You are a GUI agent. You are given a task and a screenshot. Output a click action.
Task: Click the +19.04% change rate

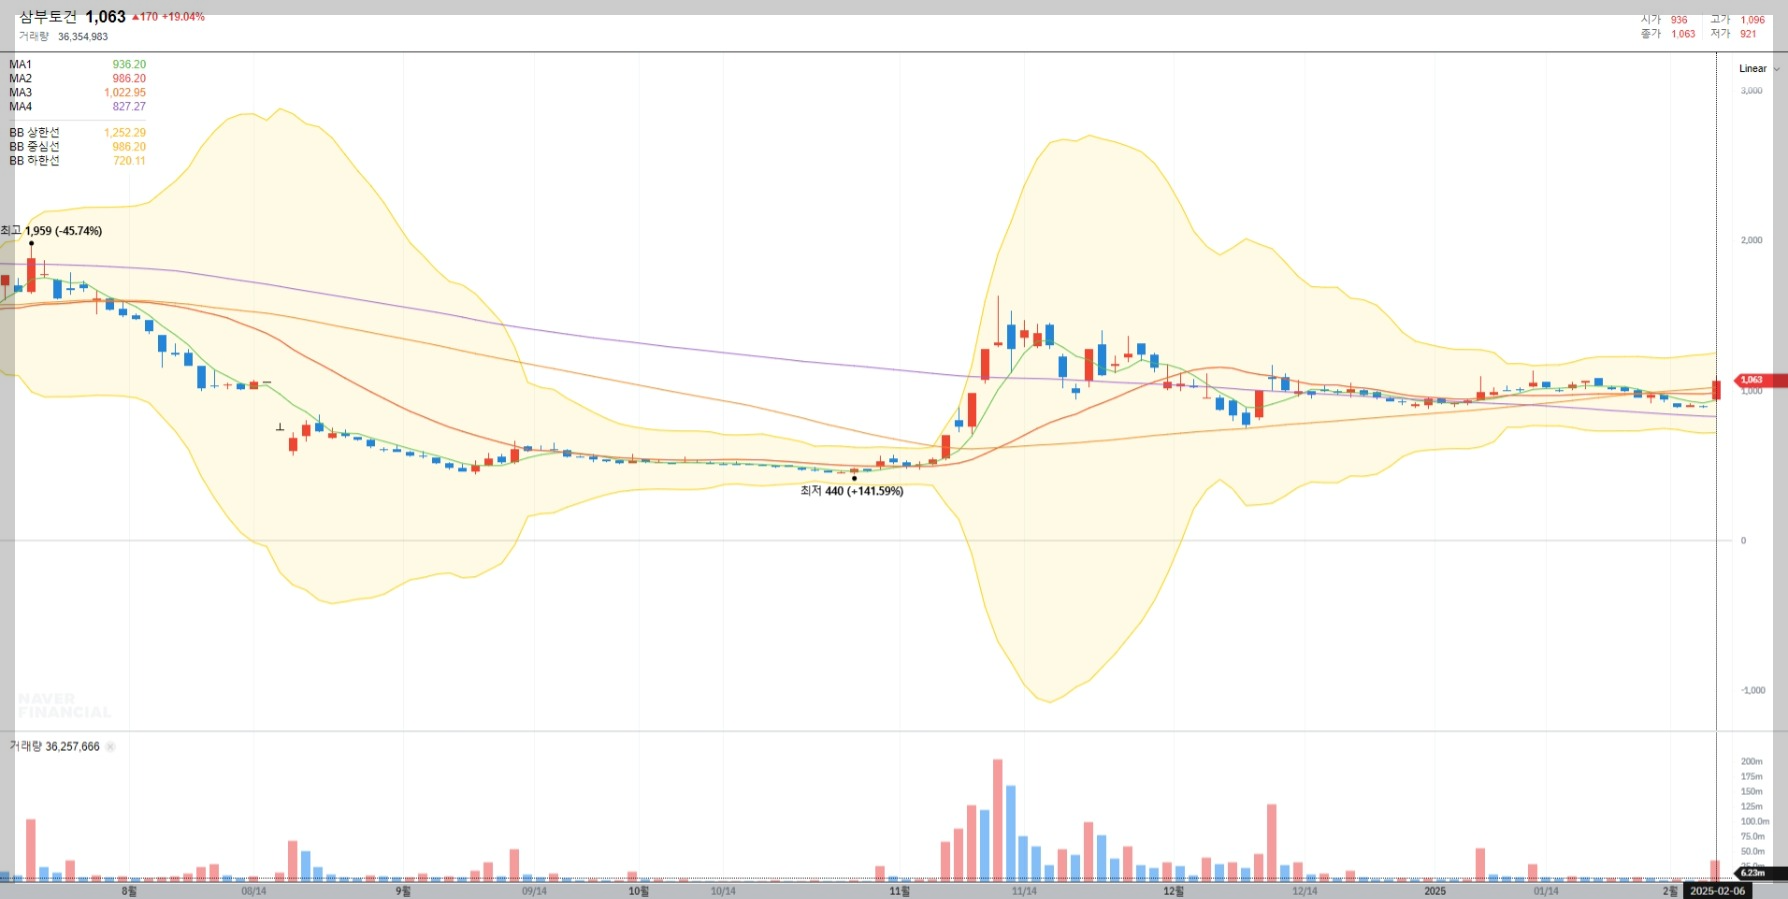[183, 17]
